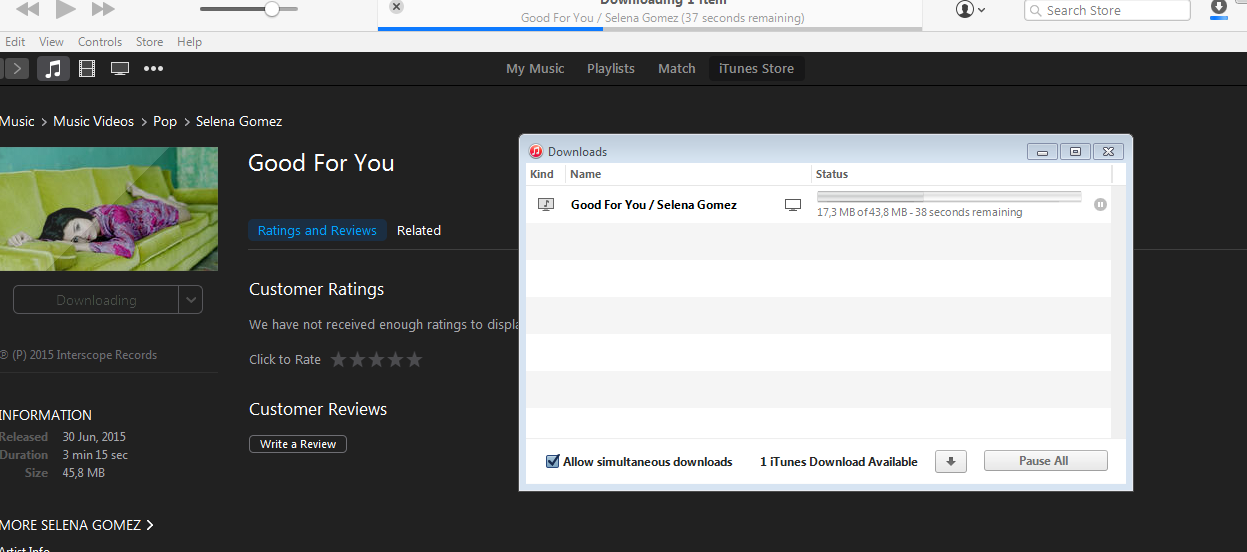
Task: Click the 30 Jun, 2015 release date
Action: click(x=94, y=437)
